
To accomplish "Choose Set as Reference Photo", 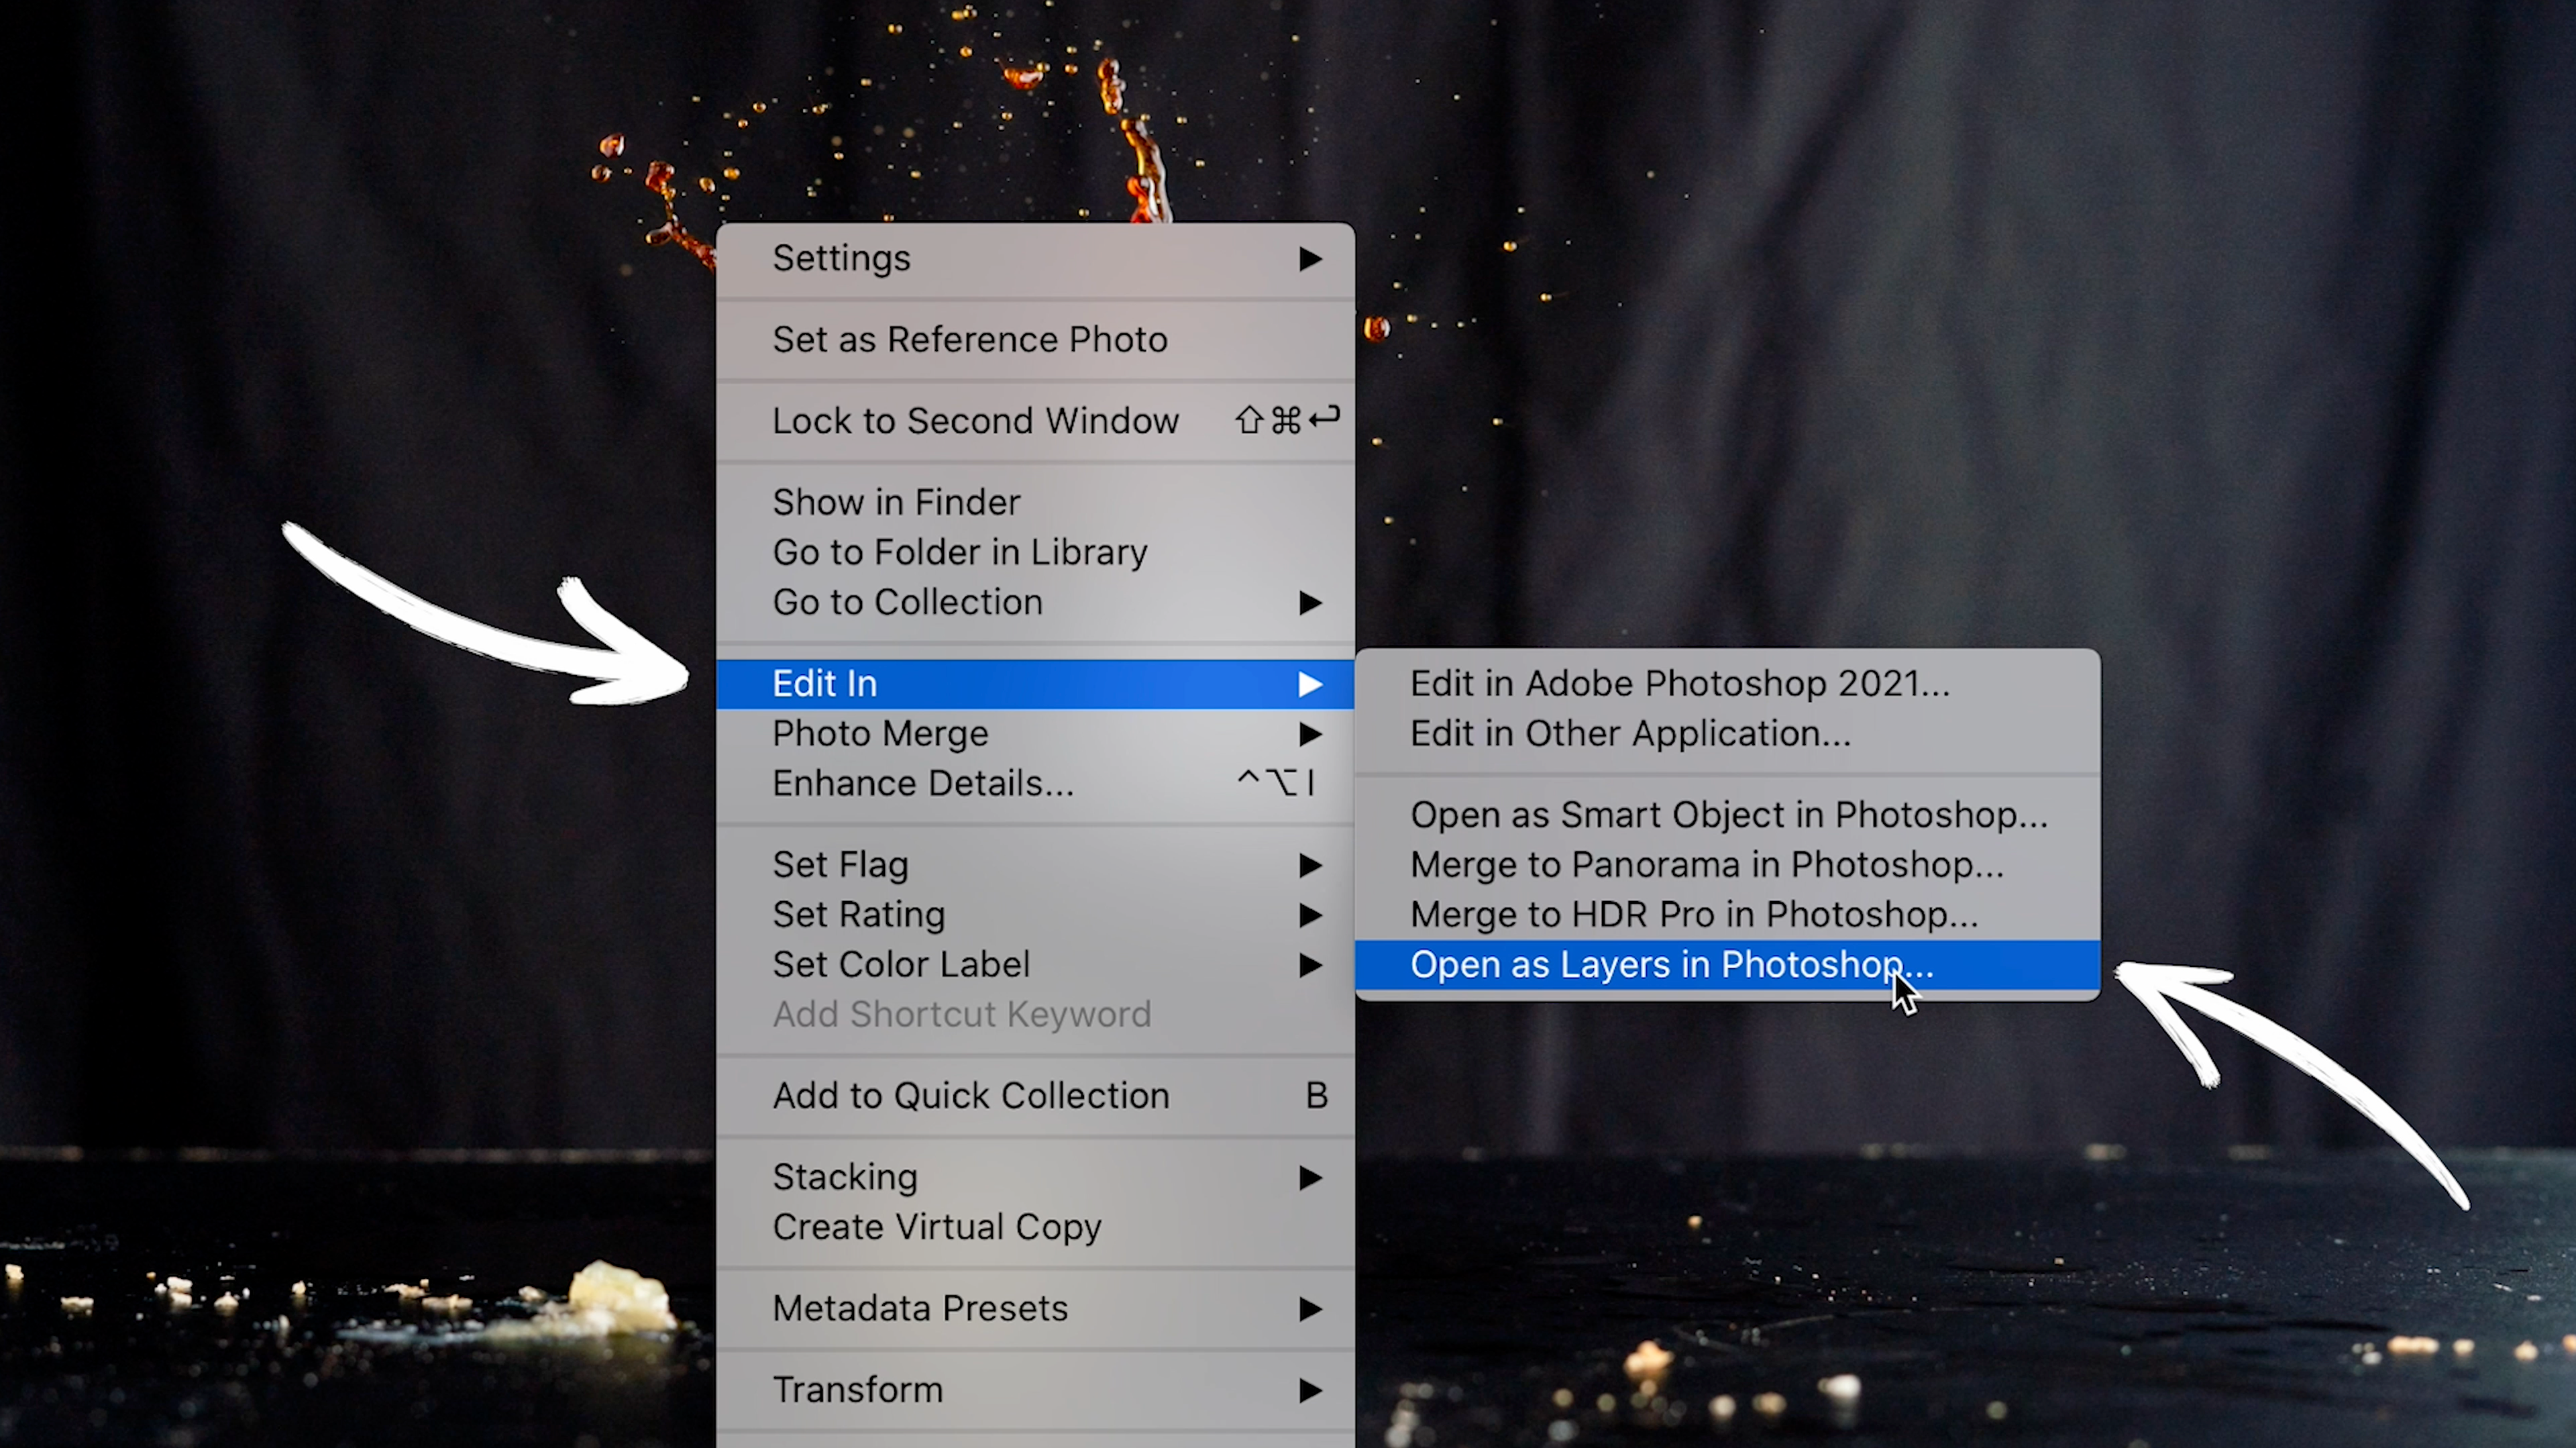I will 1035,339.
